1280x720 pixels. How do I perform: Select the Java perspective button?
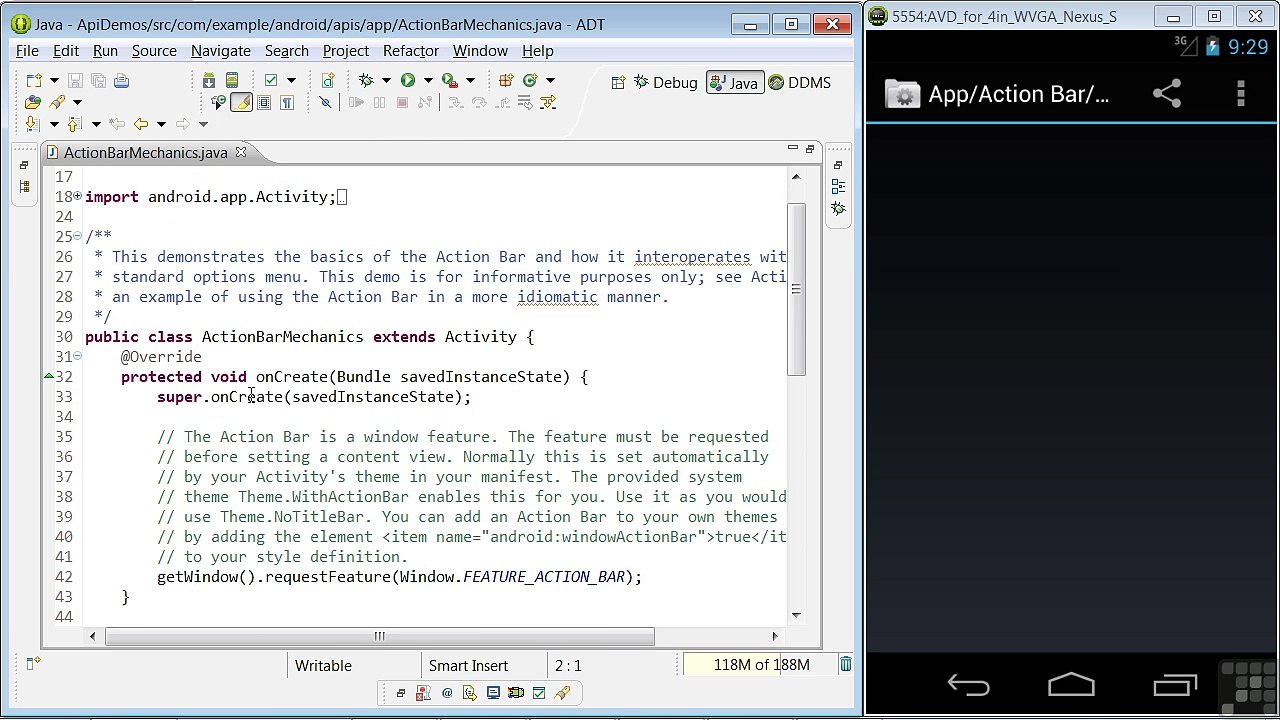click(x=733, y=83)
